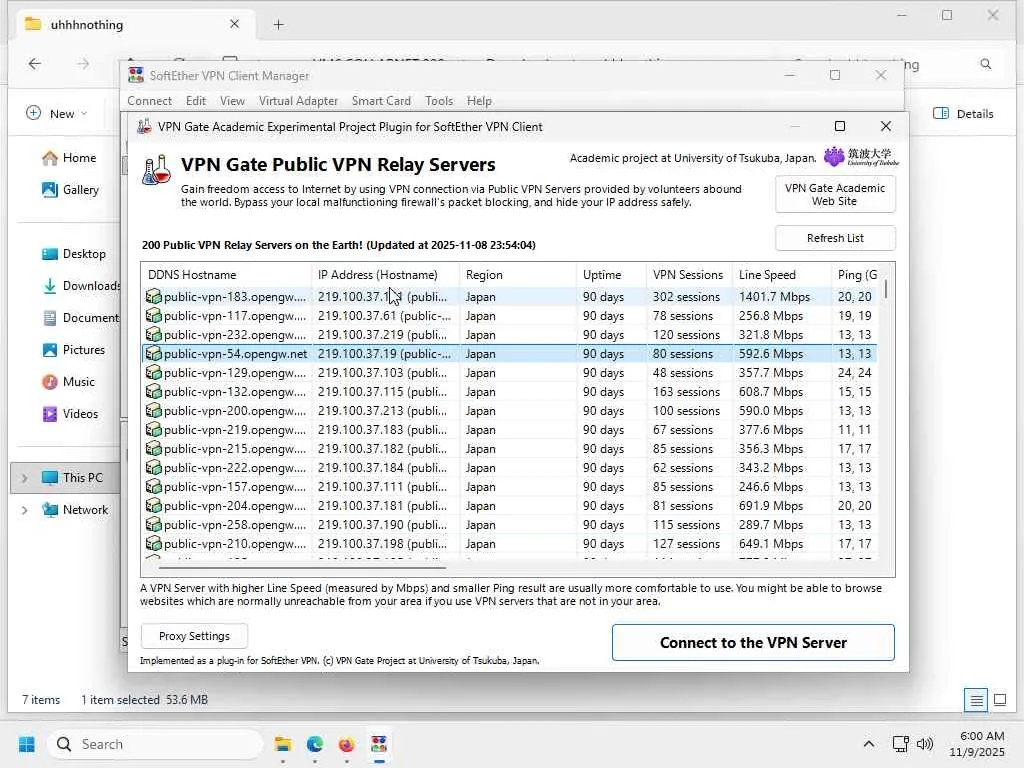This screenshot has width=1024, height=768.
Task: Switch Explorer to details list view
Action: 976,701
